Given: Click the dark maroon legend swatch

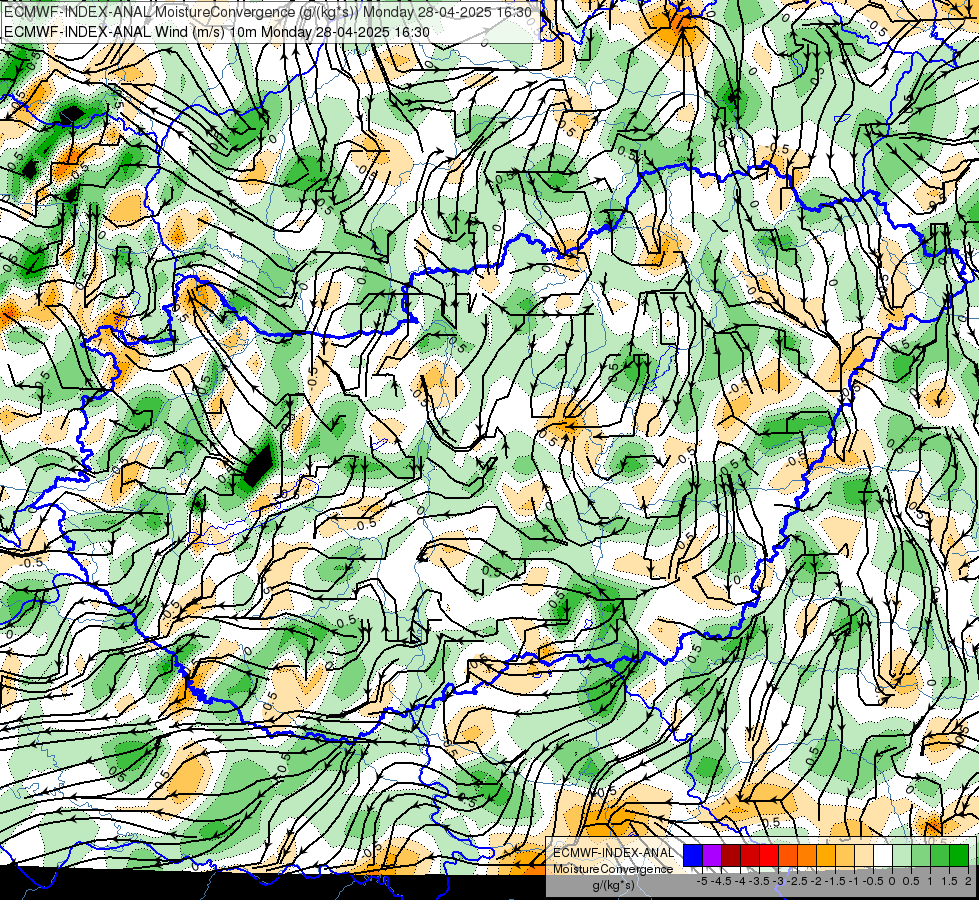Looking at the screenshot, I should coord(731,856).
